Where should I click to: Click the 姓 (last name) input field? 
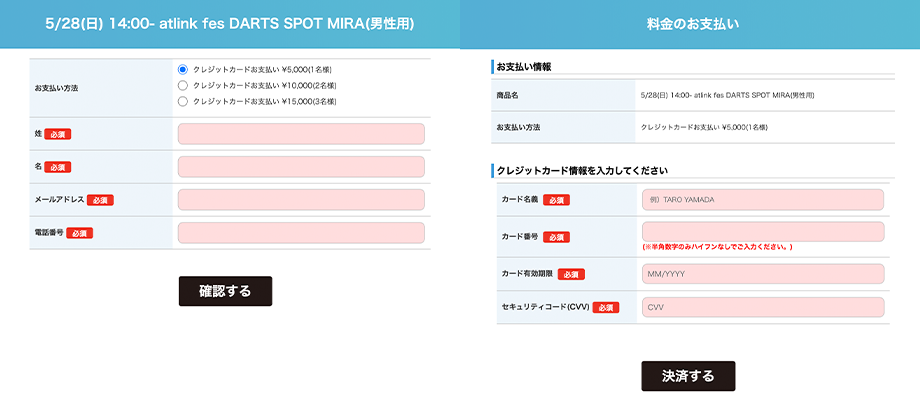click(x=301, y=134)
